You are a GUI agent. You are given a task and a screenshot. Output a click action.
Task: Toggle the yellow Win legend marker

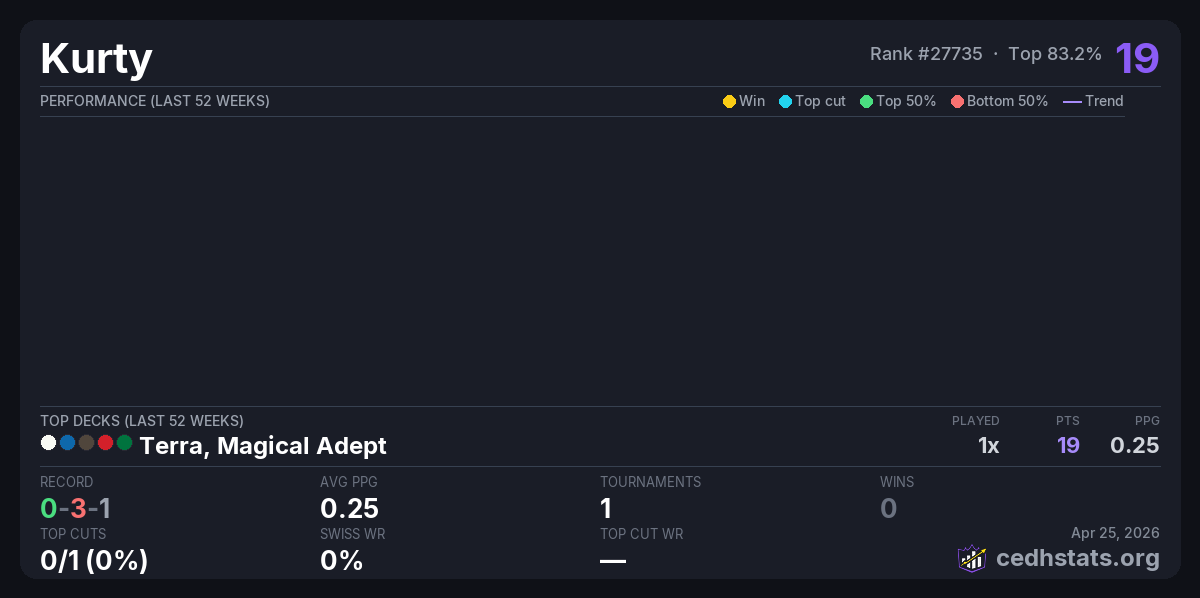729,101
